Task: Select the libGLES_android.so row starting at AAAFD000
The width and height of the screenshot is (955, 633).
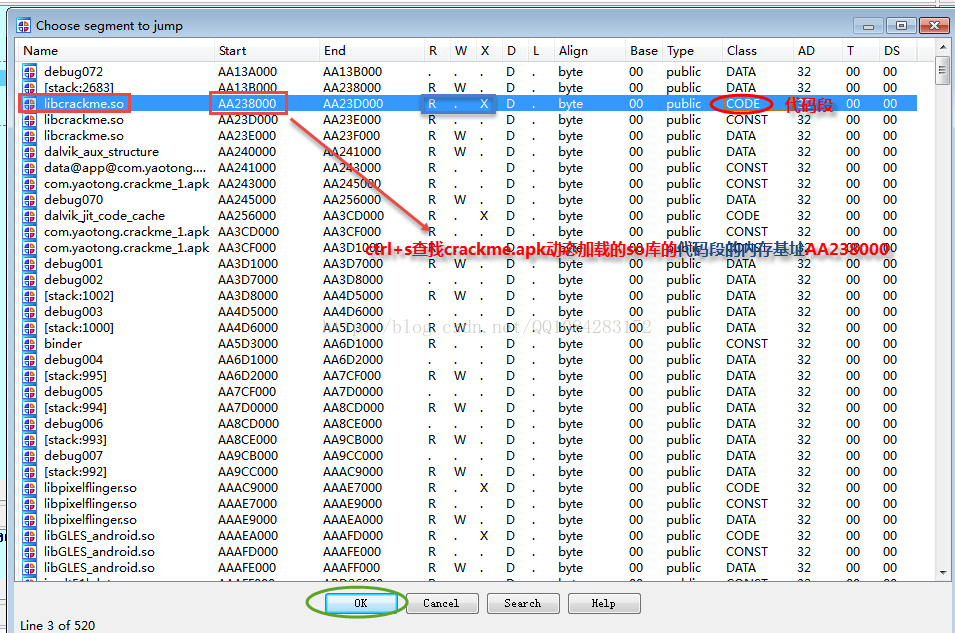Action: [467, 552]
